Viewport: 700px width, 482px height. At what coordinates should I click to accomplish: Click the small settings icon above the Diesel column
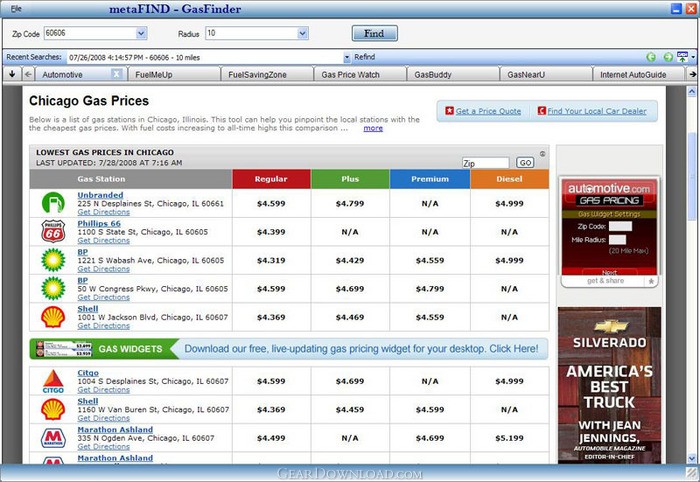click(542, 154)
